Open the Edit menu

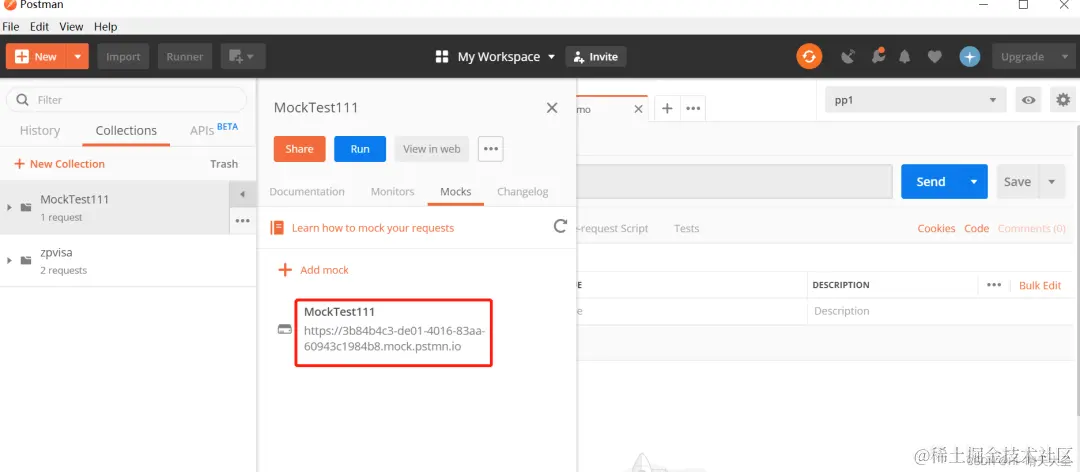pos(39,26)
